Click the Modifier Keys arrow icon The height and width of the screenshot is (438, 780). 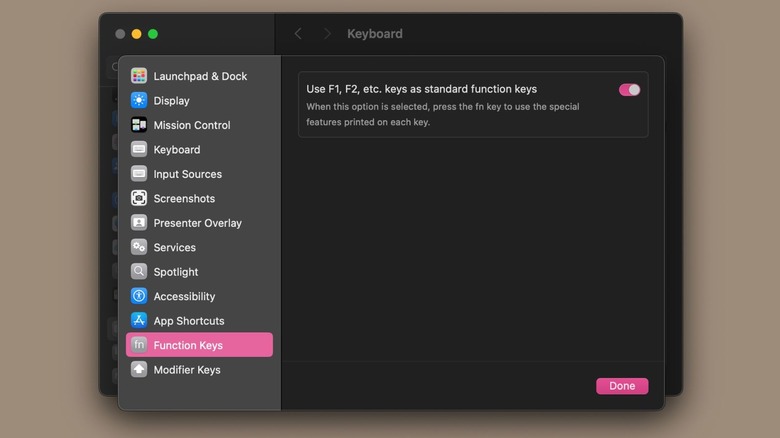139,370
